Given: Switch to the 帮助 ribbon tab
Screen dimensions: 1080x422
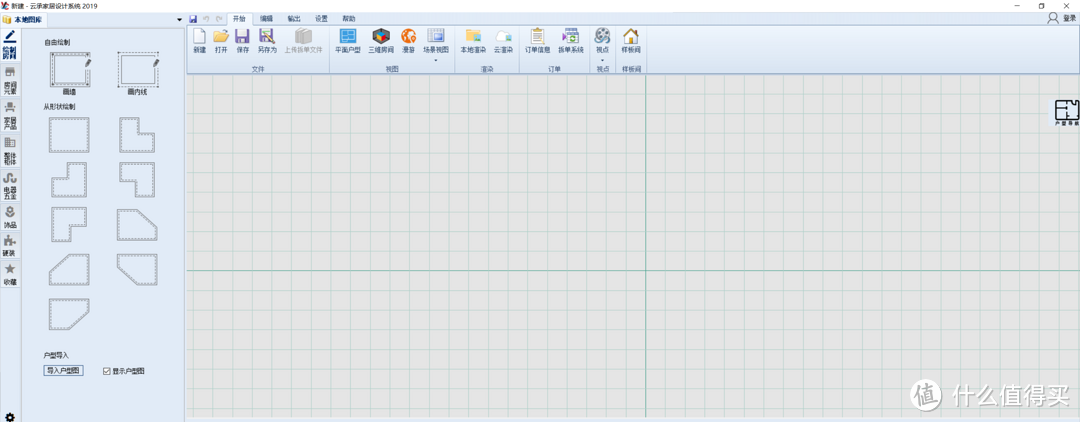Looking at the screenshot, I should click(349, 19).
